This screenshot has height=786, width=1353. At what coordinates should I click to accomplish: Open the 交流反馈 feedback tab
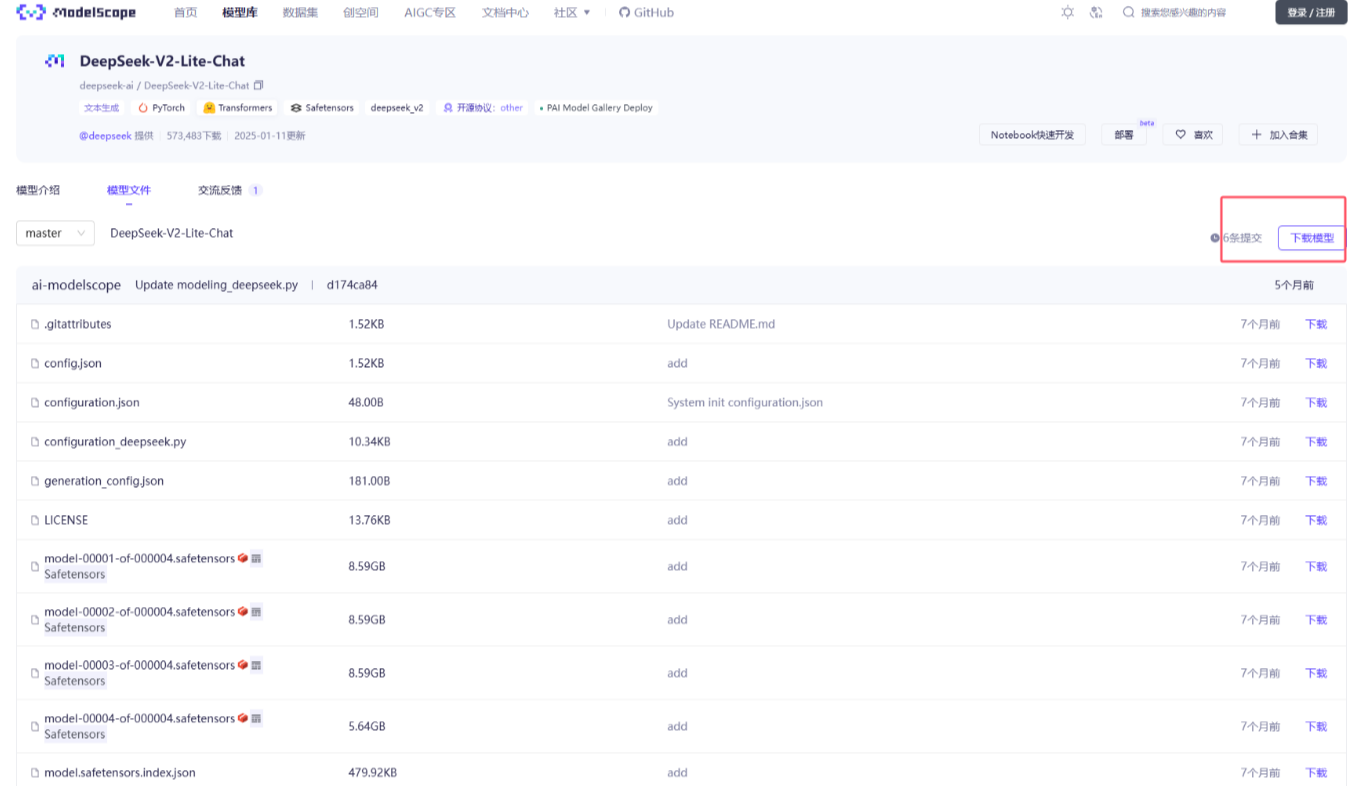tap(222, 190)
